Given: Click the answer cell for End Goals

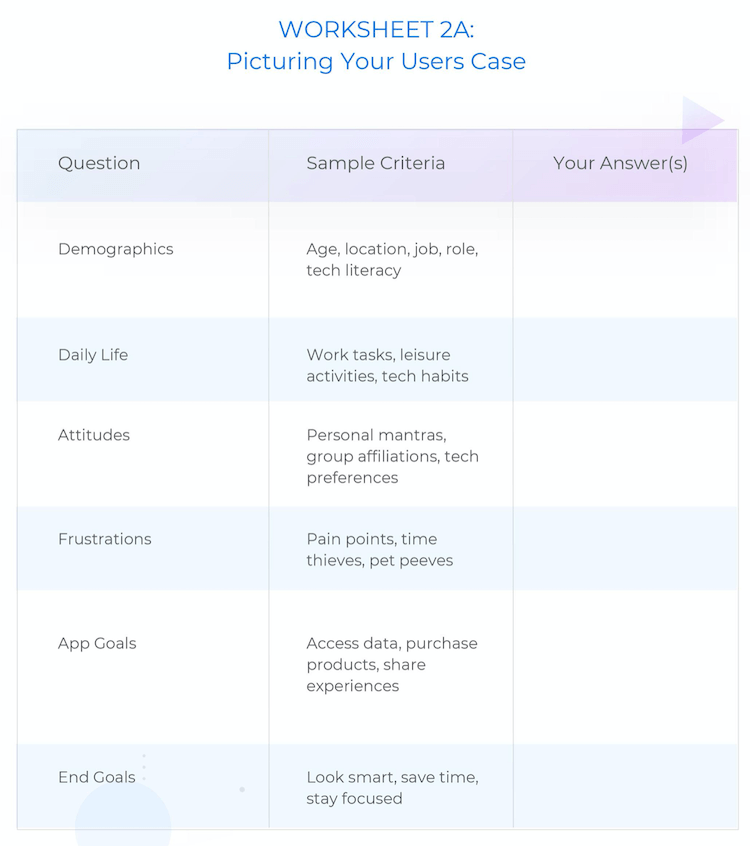Looking at the screenshot, I should tap(625, 786).
